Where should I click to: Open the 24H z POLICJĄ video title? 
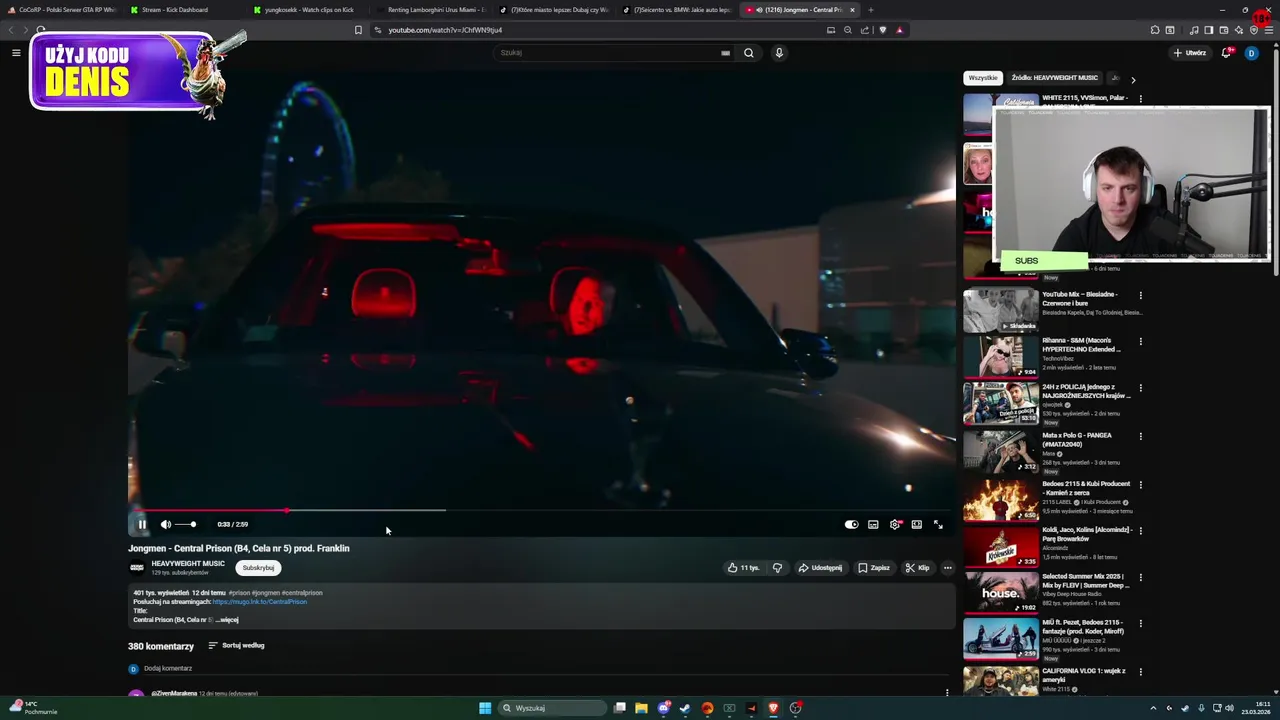point(1085,391)
